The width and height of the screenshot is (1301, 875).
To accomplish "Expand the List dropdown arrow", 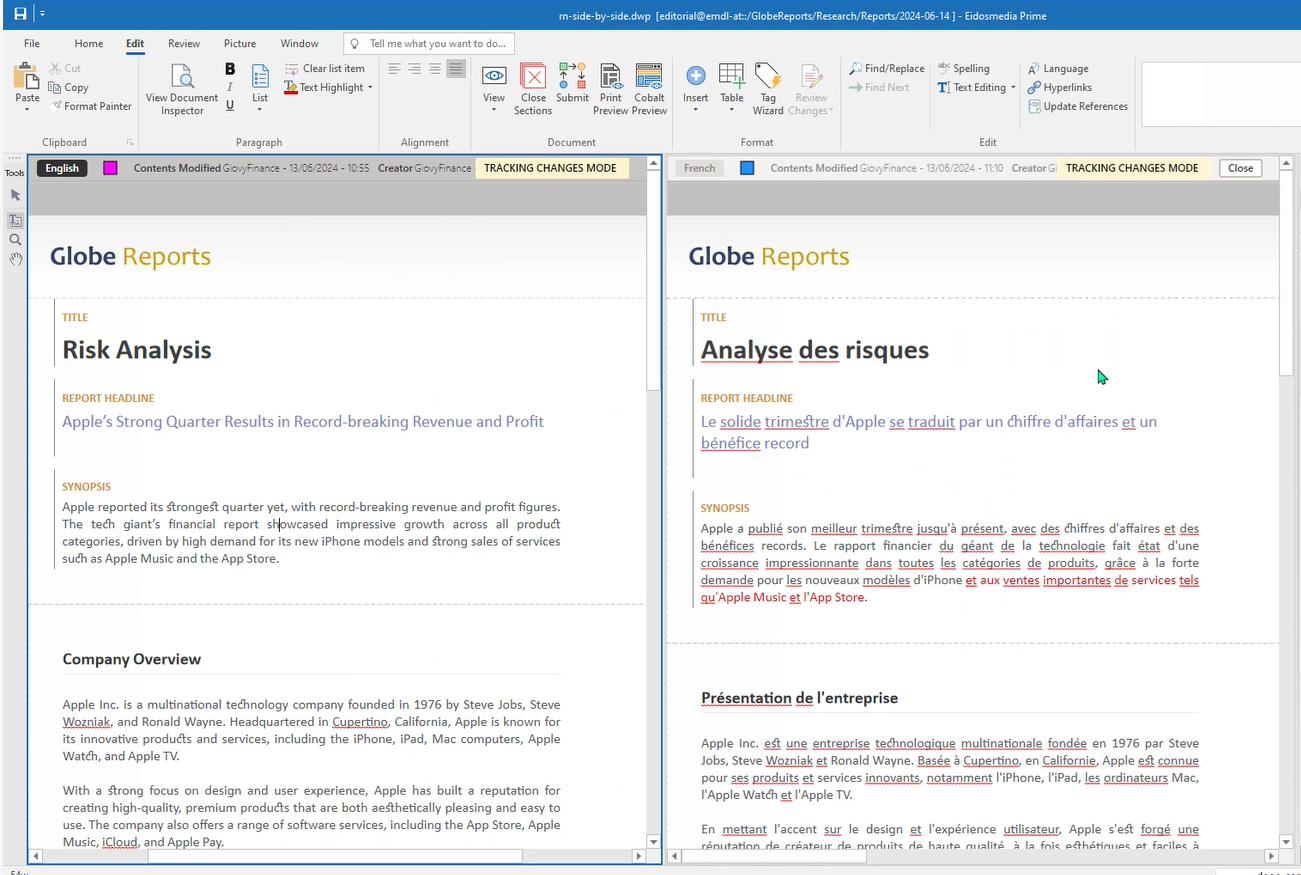I will [x=260, y=110].
